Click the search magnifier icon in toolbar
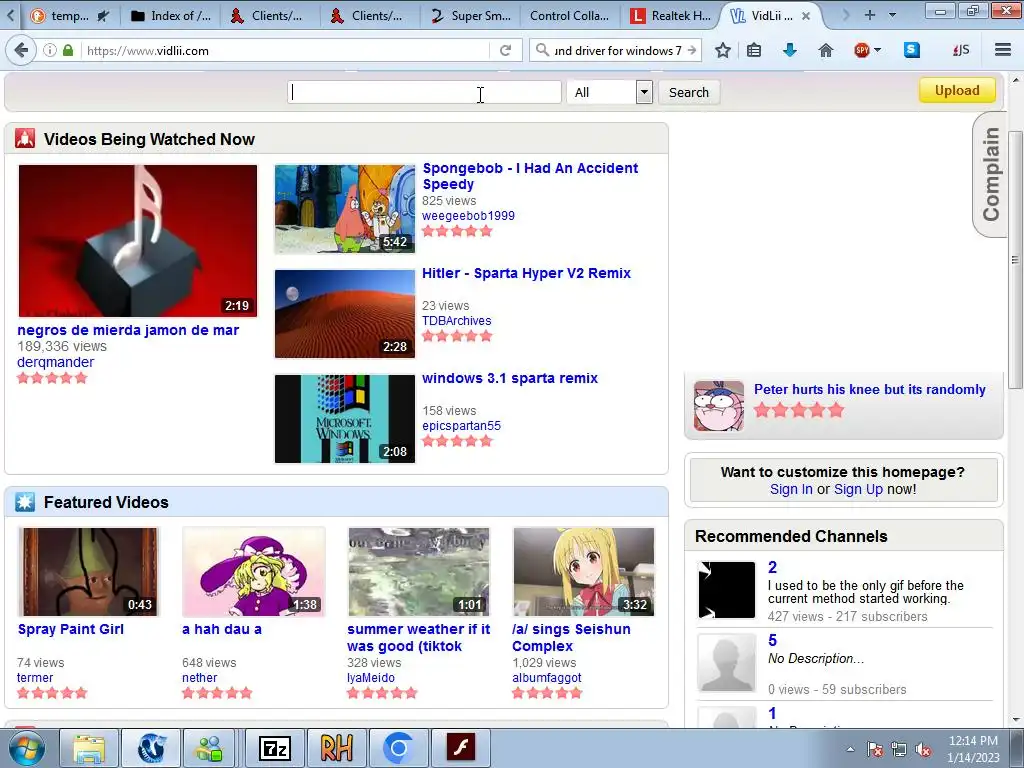 pyautogui.click(x=542, y=50)
